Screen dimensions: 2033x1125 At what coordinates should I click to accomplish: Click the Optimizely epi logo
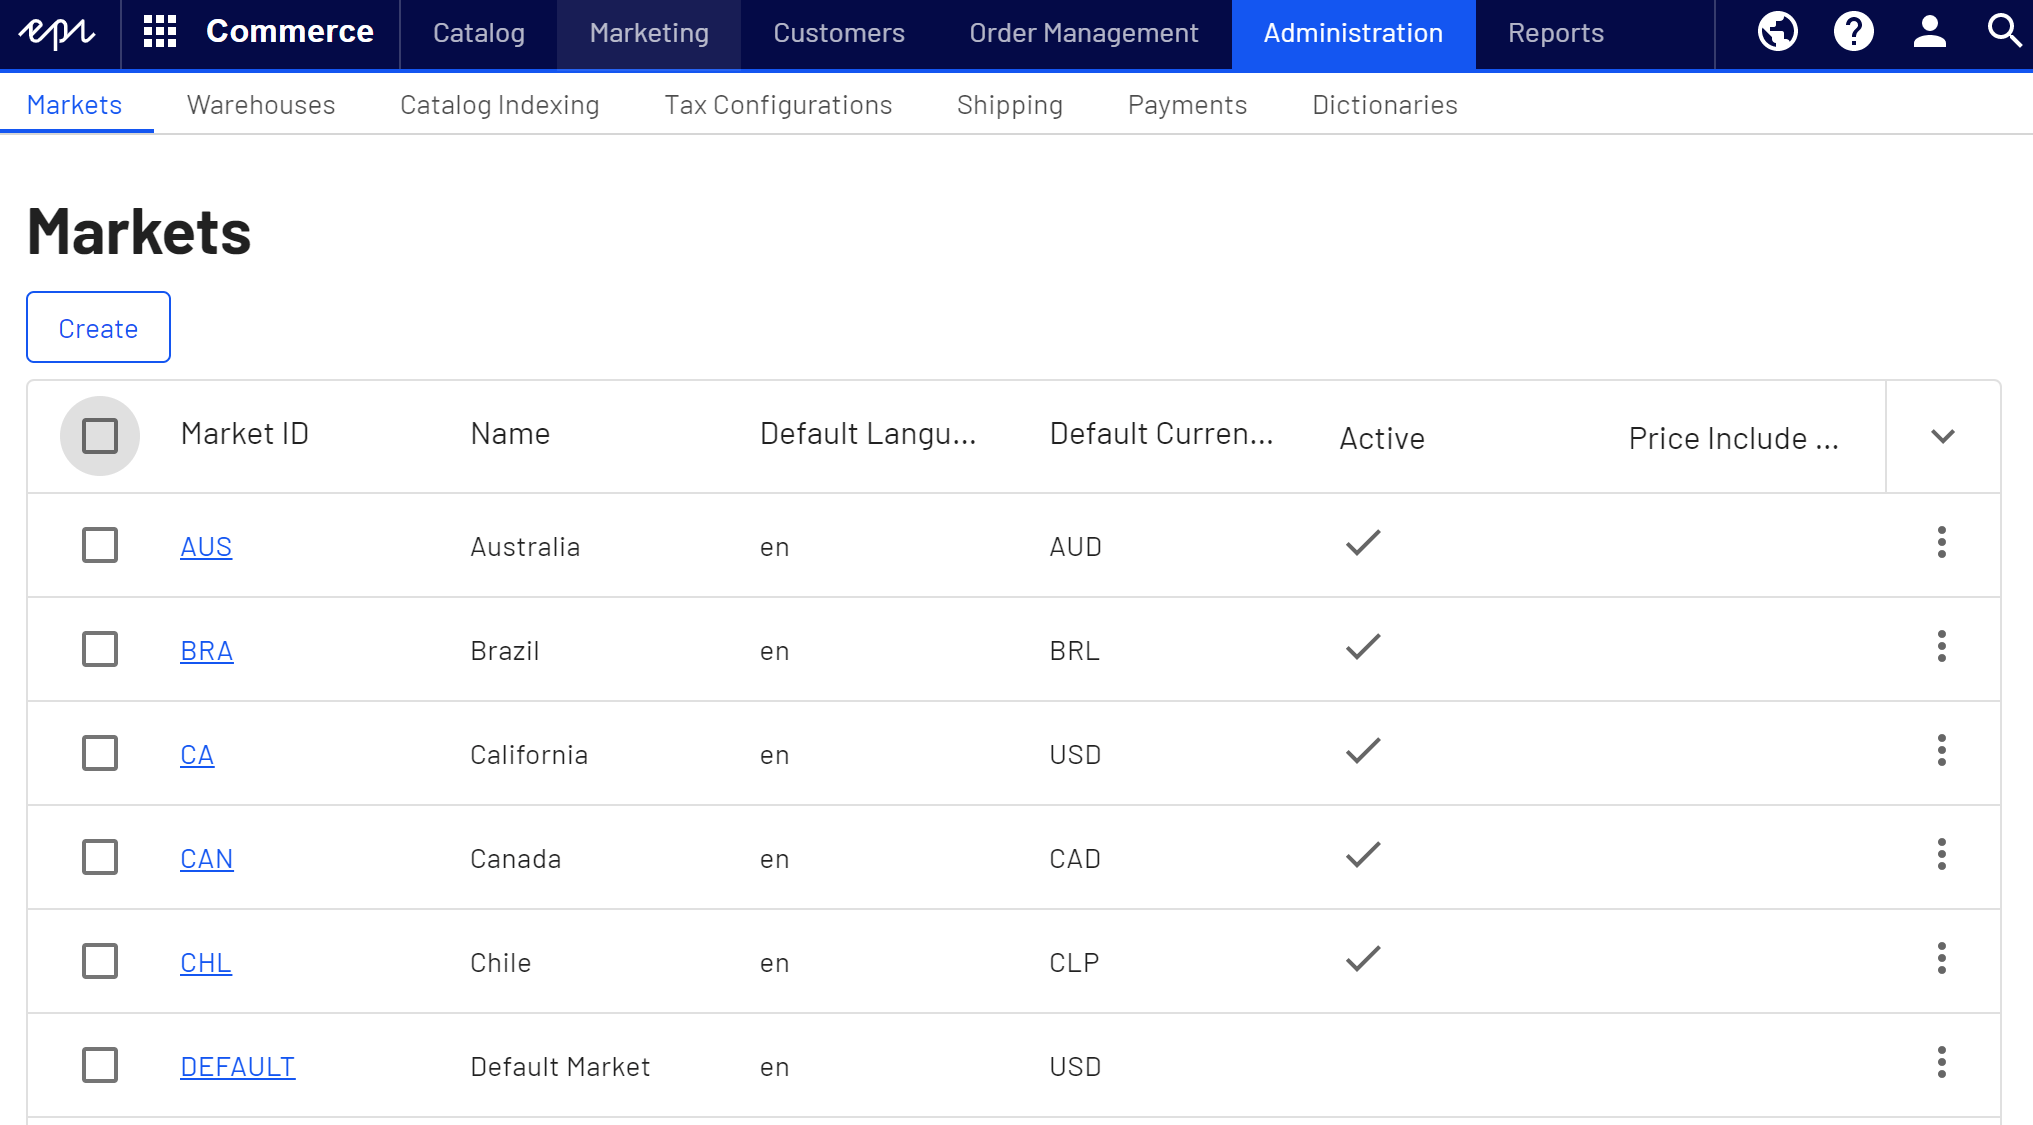(58, 33)
